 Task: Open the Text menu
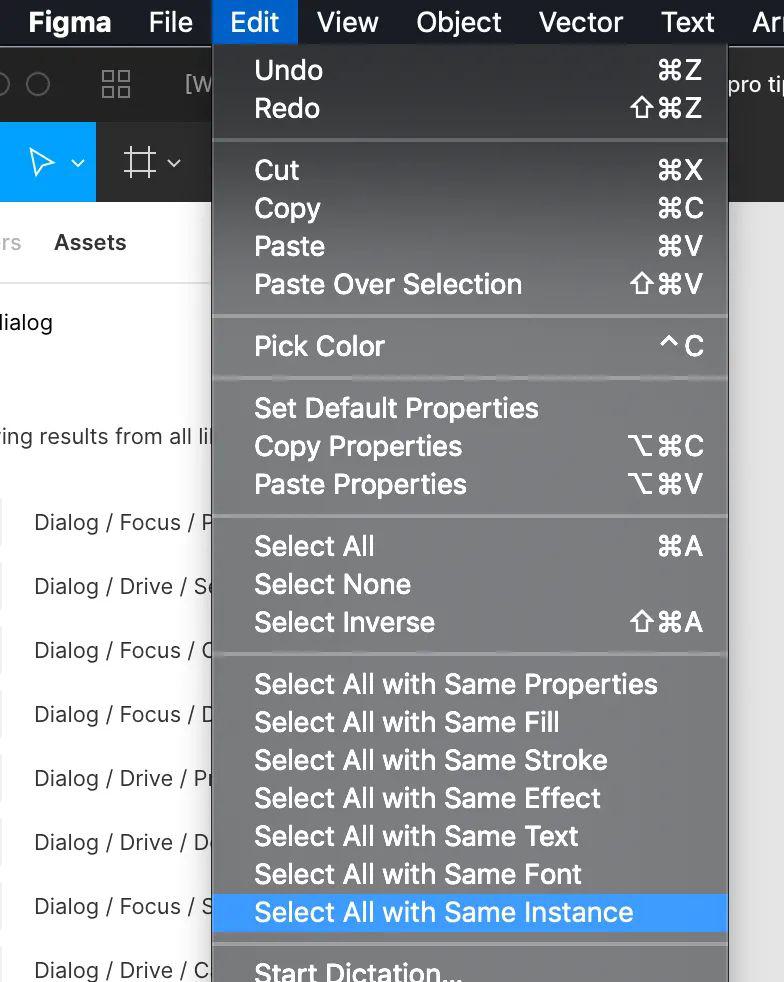pyautogui.click(x=688, y=23)
